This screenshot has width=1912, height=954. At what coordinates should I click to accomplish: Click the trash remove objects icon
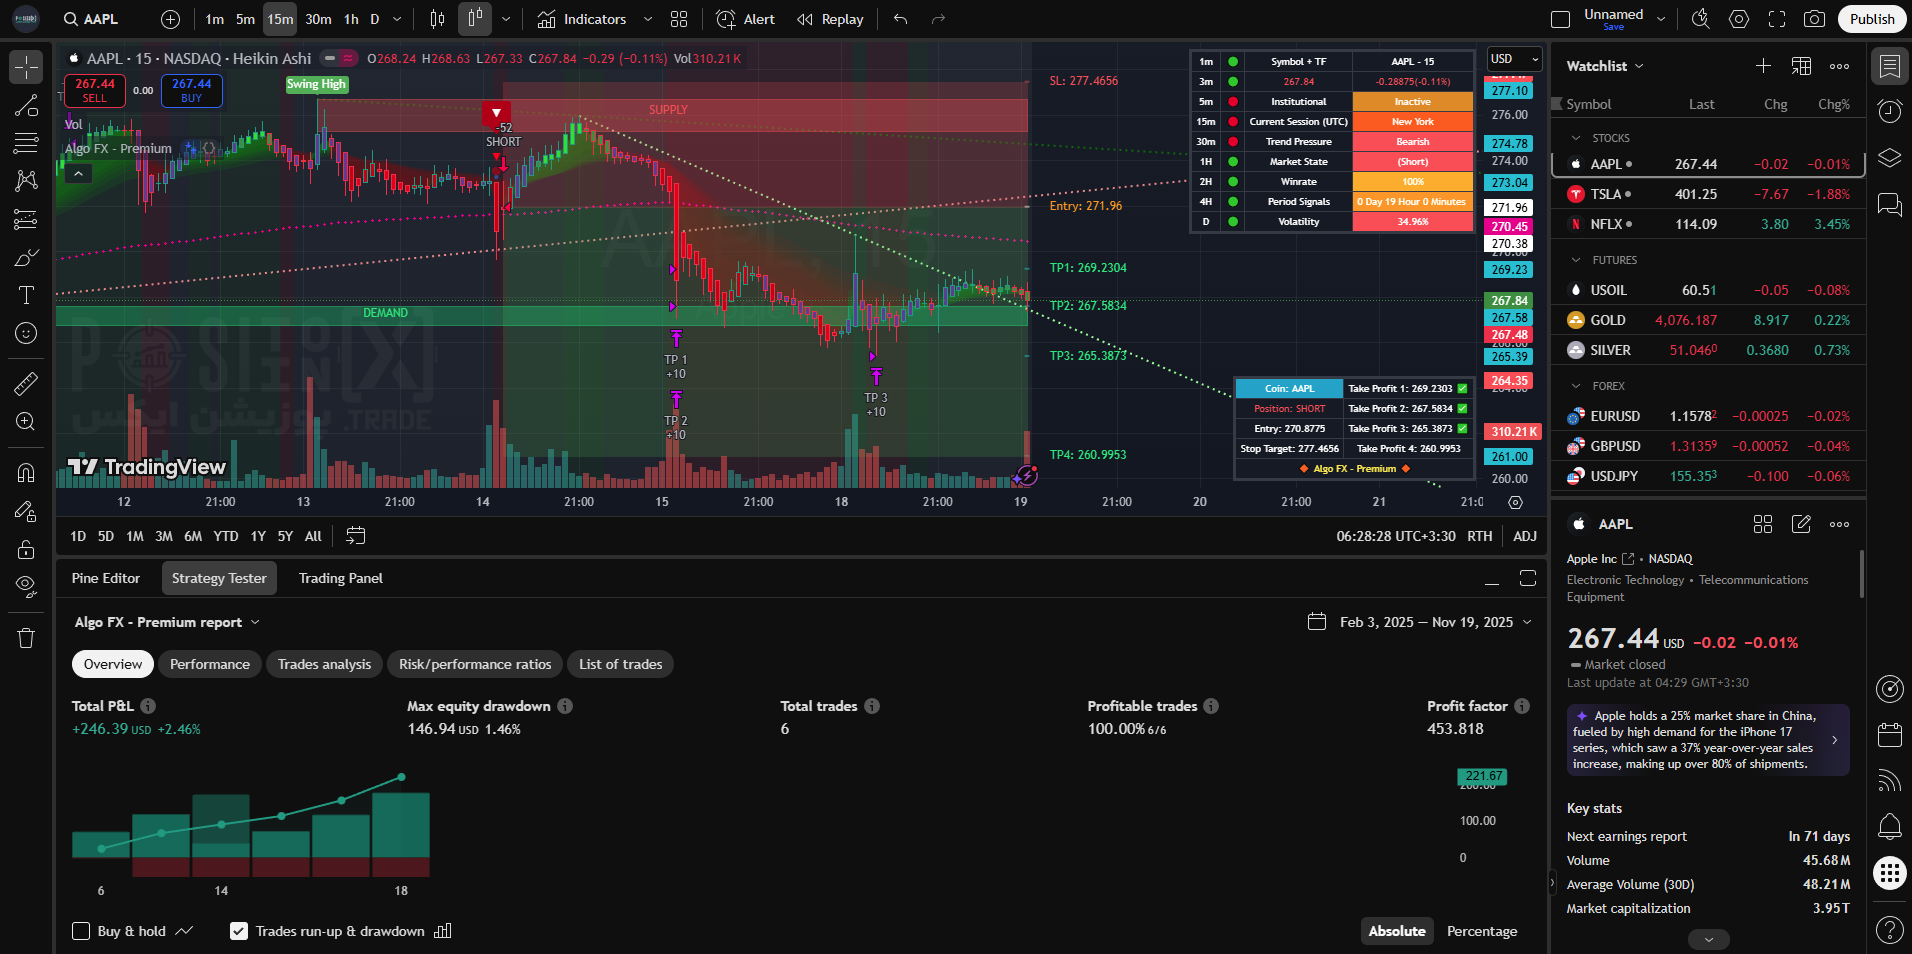click(26, 638)
